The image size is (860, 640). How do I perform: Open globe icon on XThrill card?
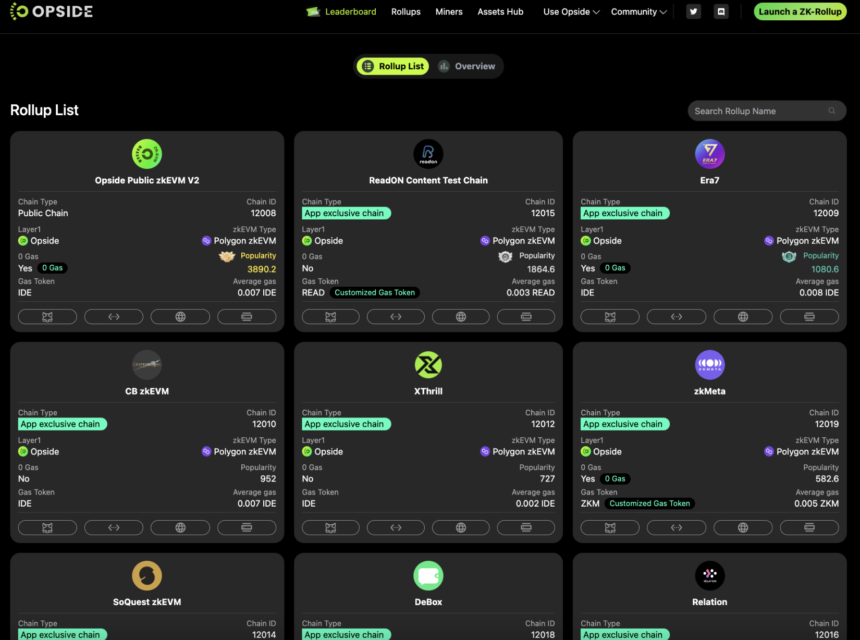pos(461,528)
